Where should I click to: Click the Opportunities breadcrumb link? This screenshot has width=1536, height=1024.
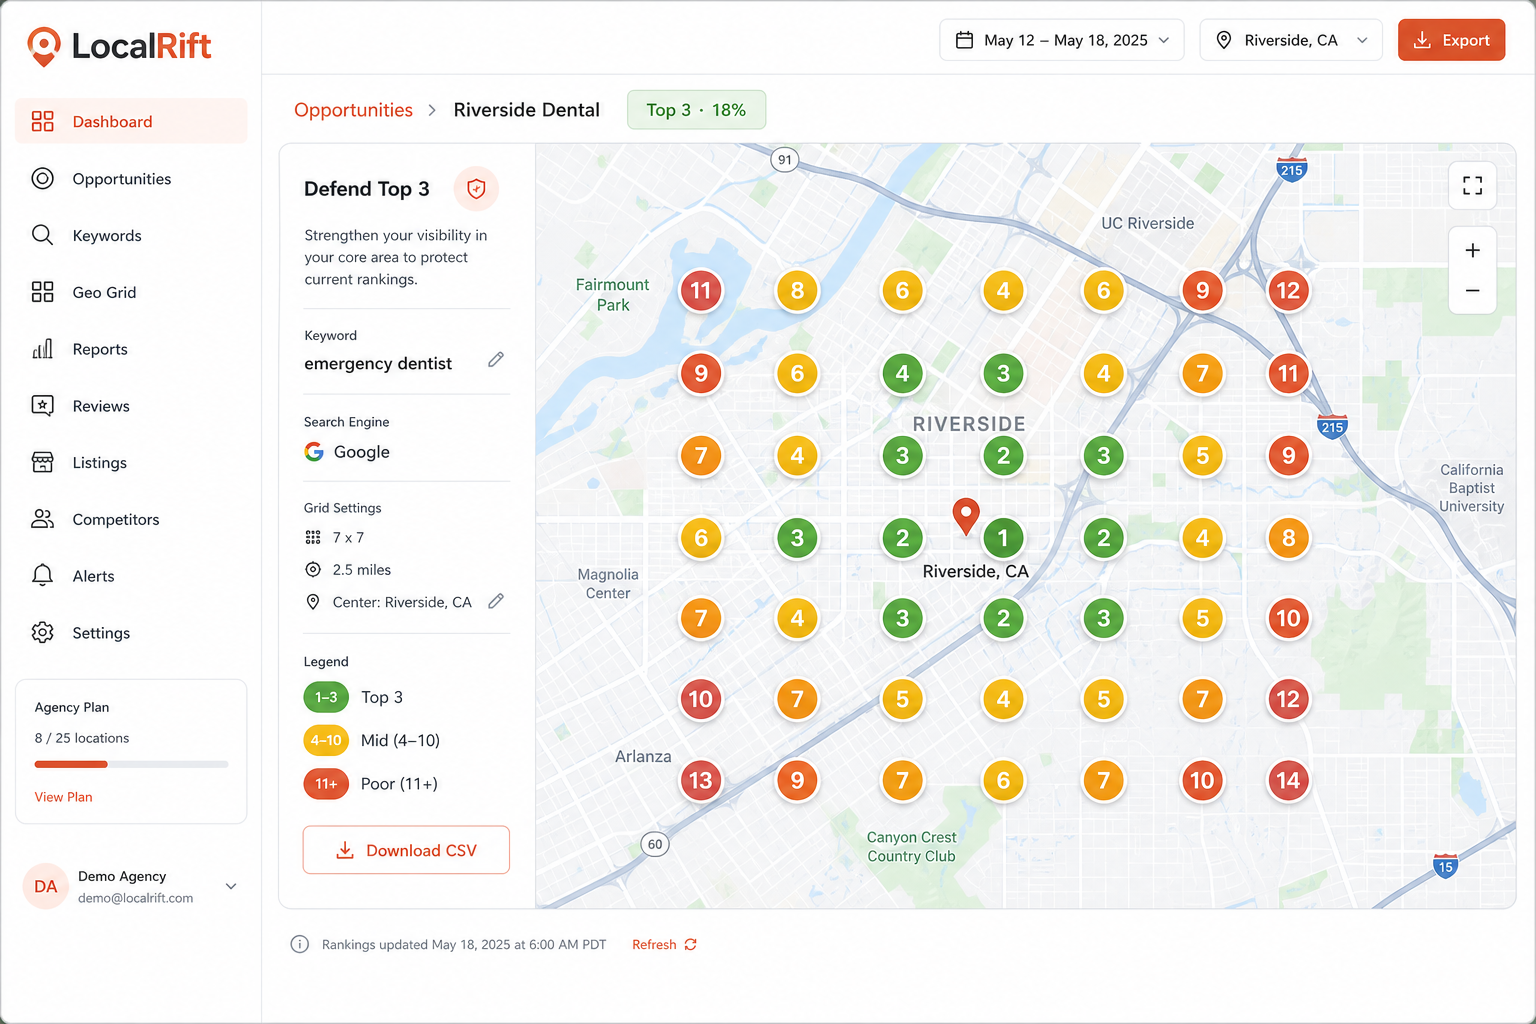(353, 110)
